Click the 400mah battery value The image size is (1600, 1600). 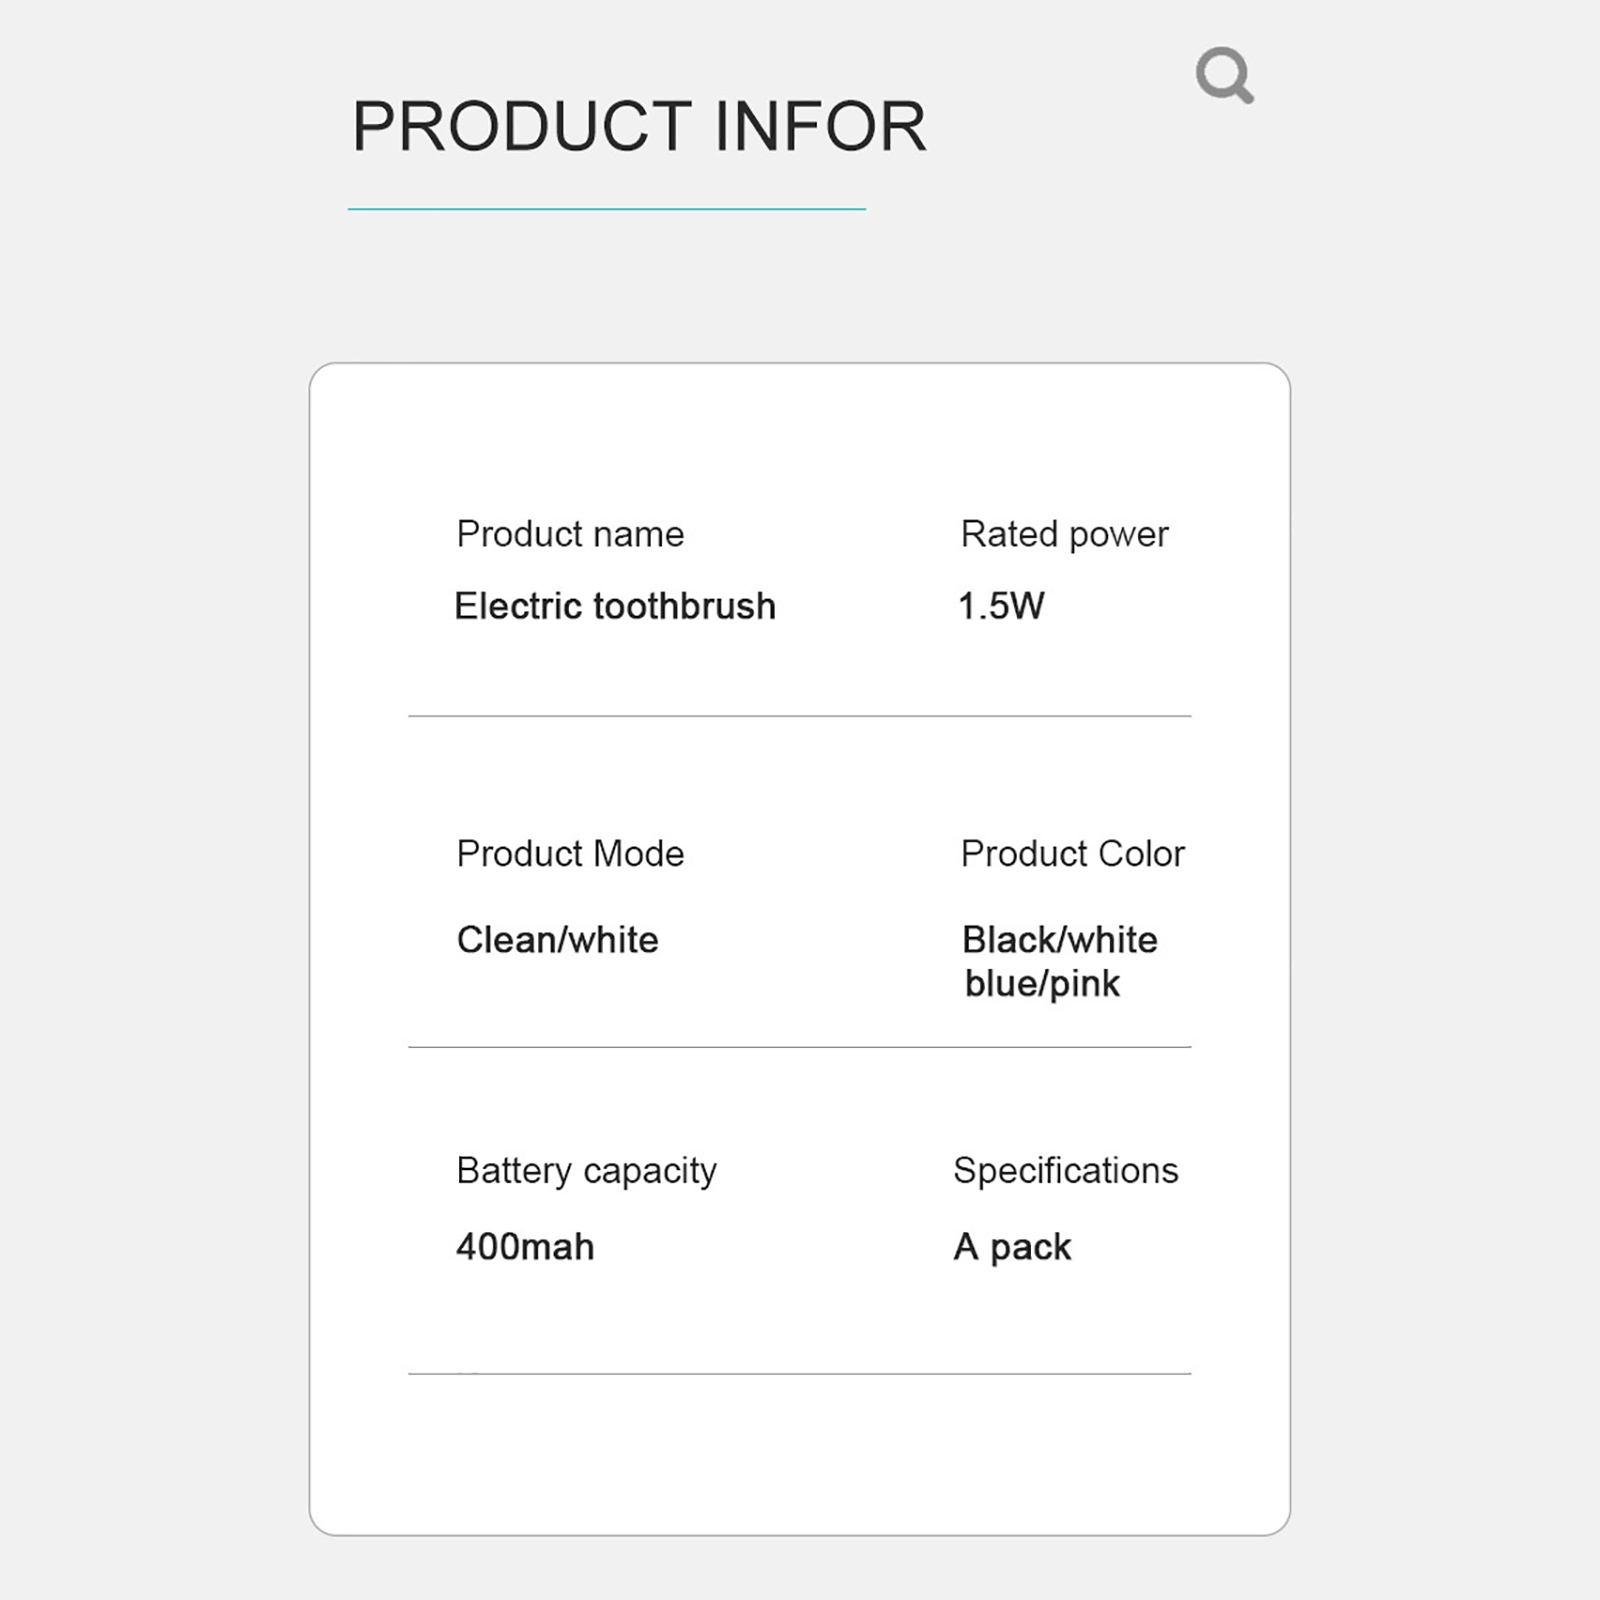tap(525, 1247)
